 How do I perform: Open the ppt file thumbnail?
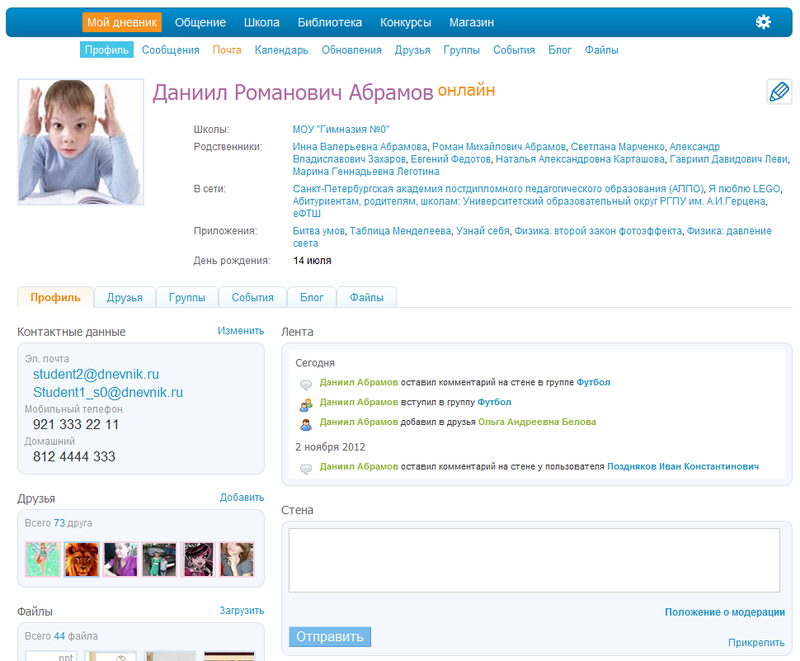pos(51,656)
